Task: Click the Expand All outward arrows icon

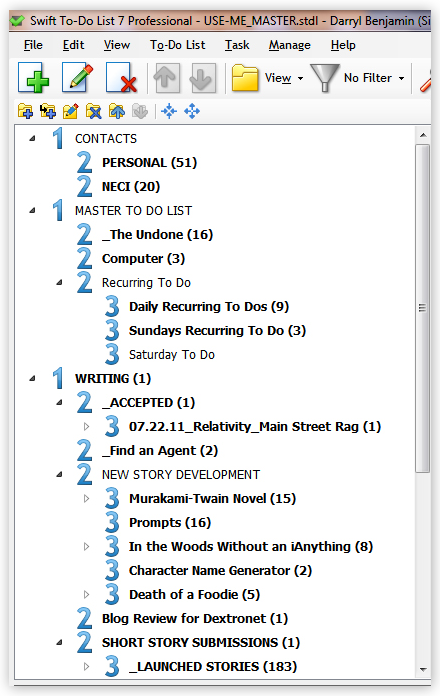Action: point(192,111)
